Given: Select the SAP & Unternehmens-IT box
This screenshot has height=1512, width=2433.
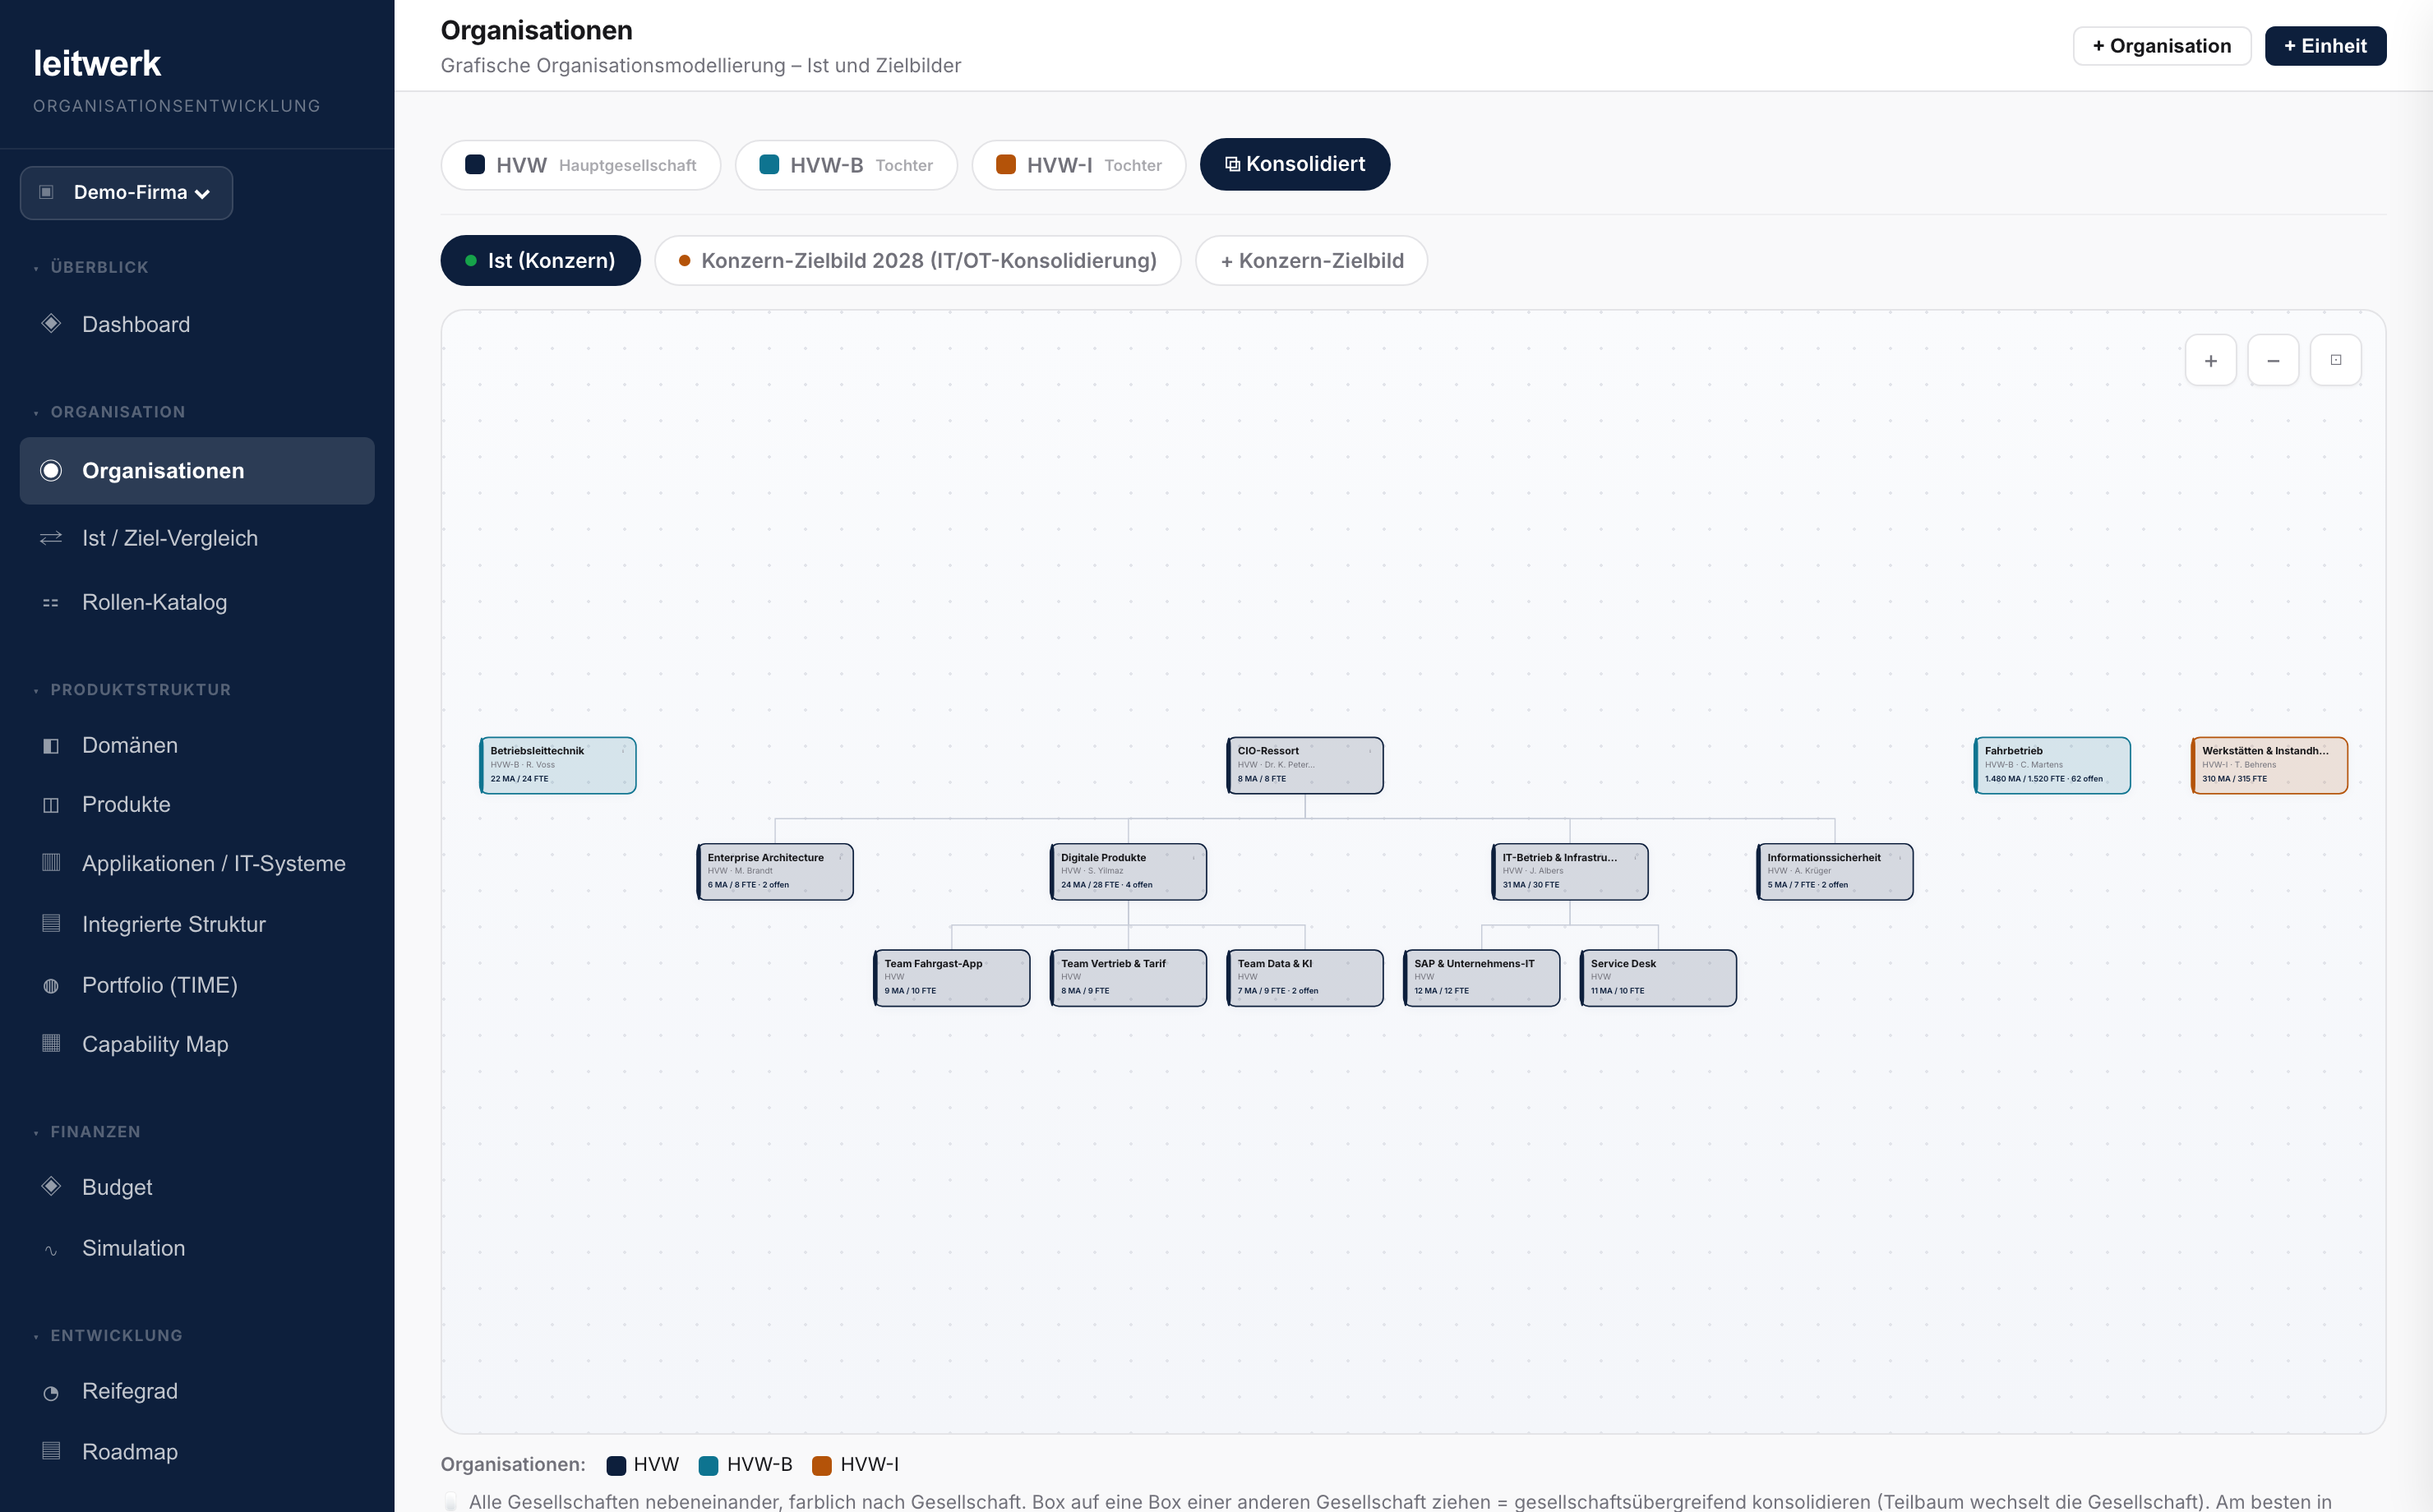Looking at the screenshot, I should (x=1482, y=978).
